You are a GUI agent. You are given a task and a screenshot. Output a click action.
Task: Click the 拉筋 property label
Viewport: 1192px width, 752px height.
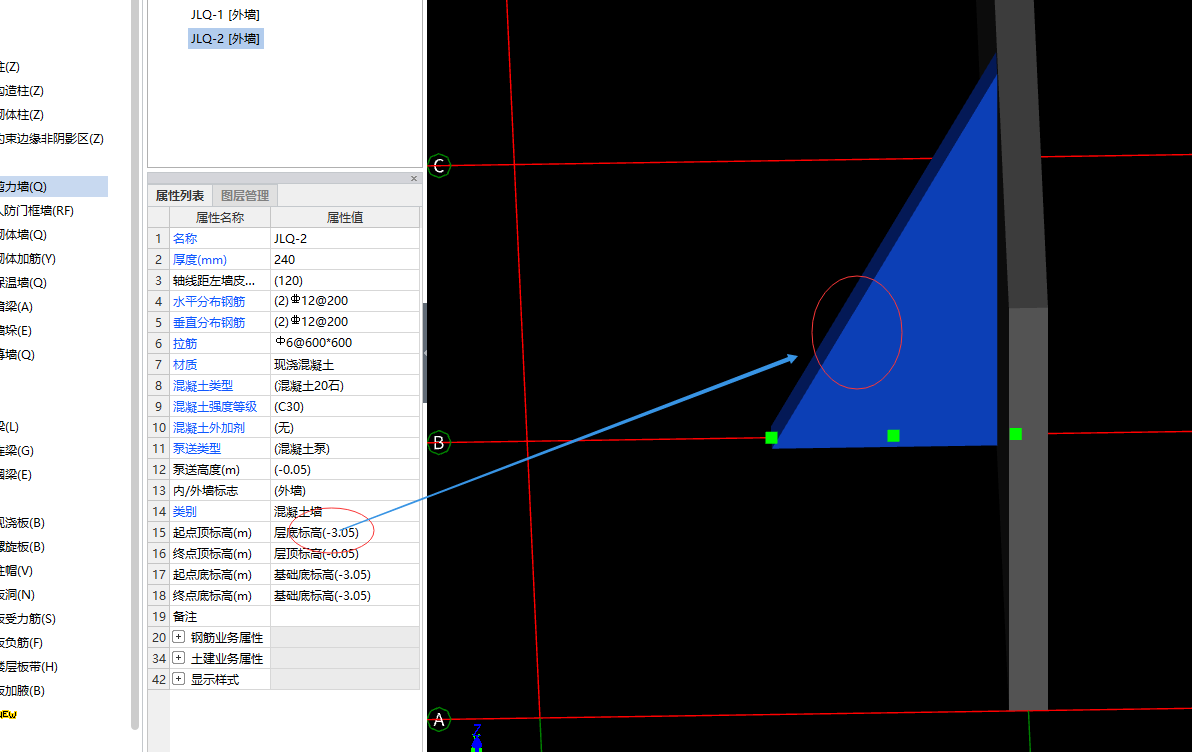pos(185,343)
